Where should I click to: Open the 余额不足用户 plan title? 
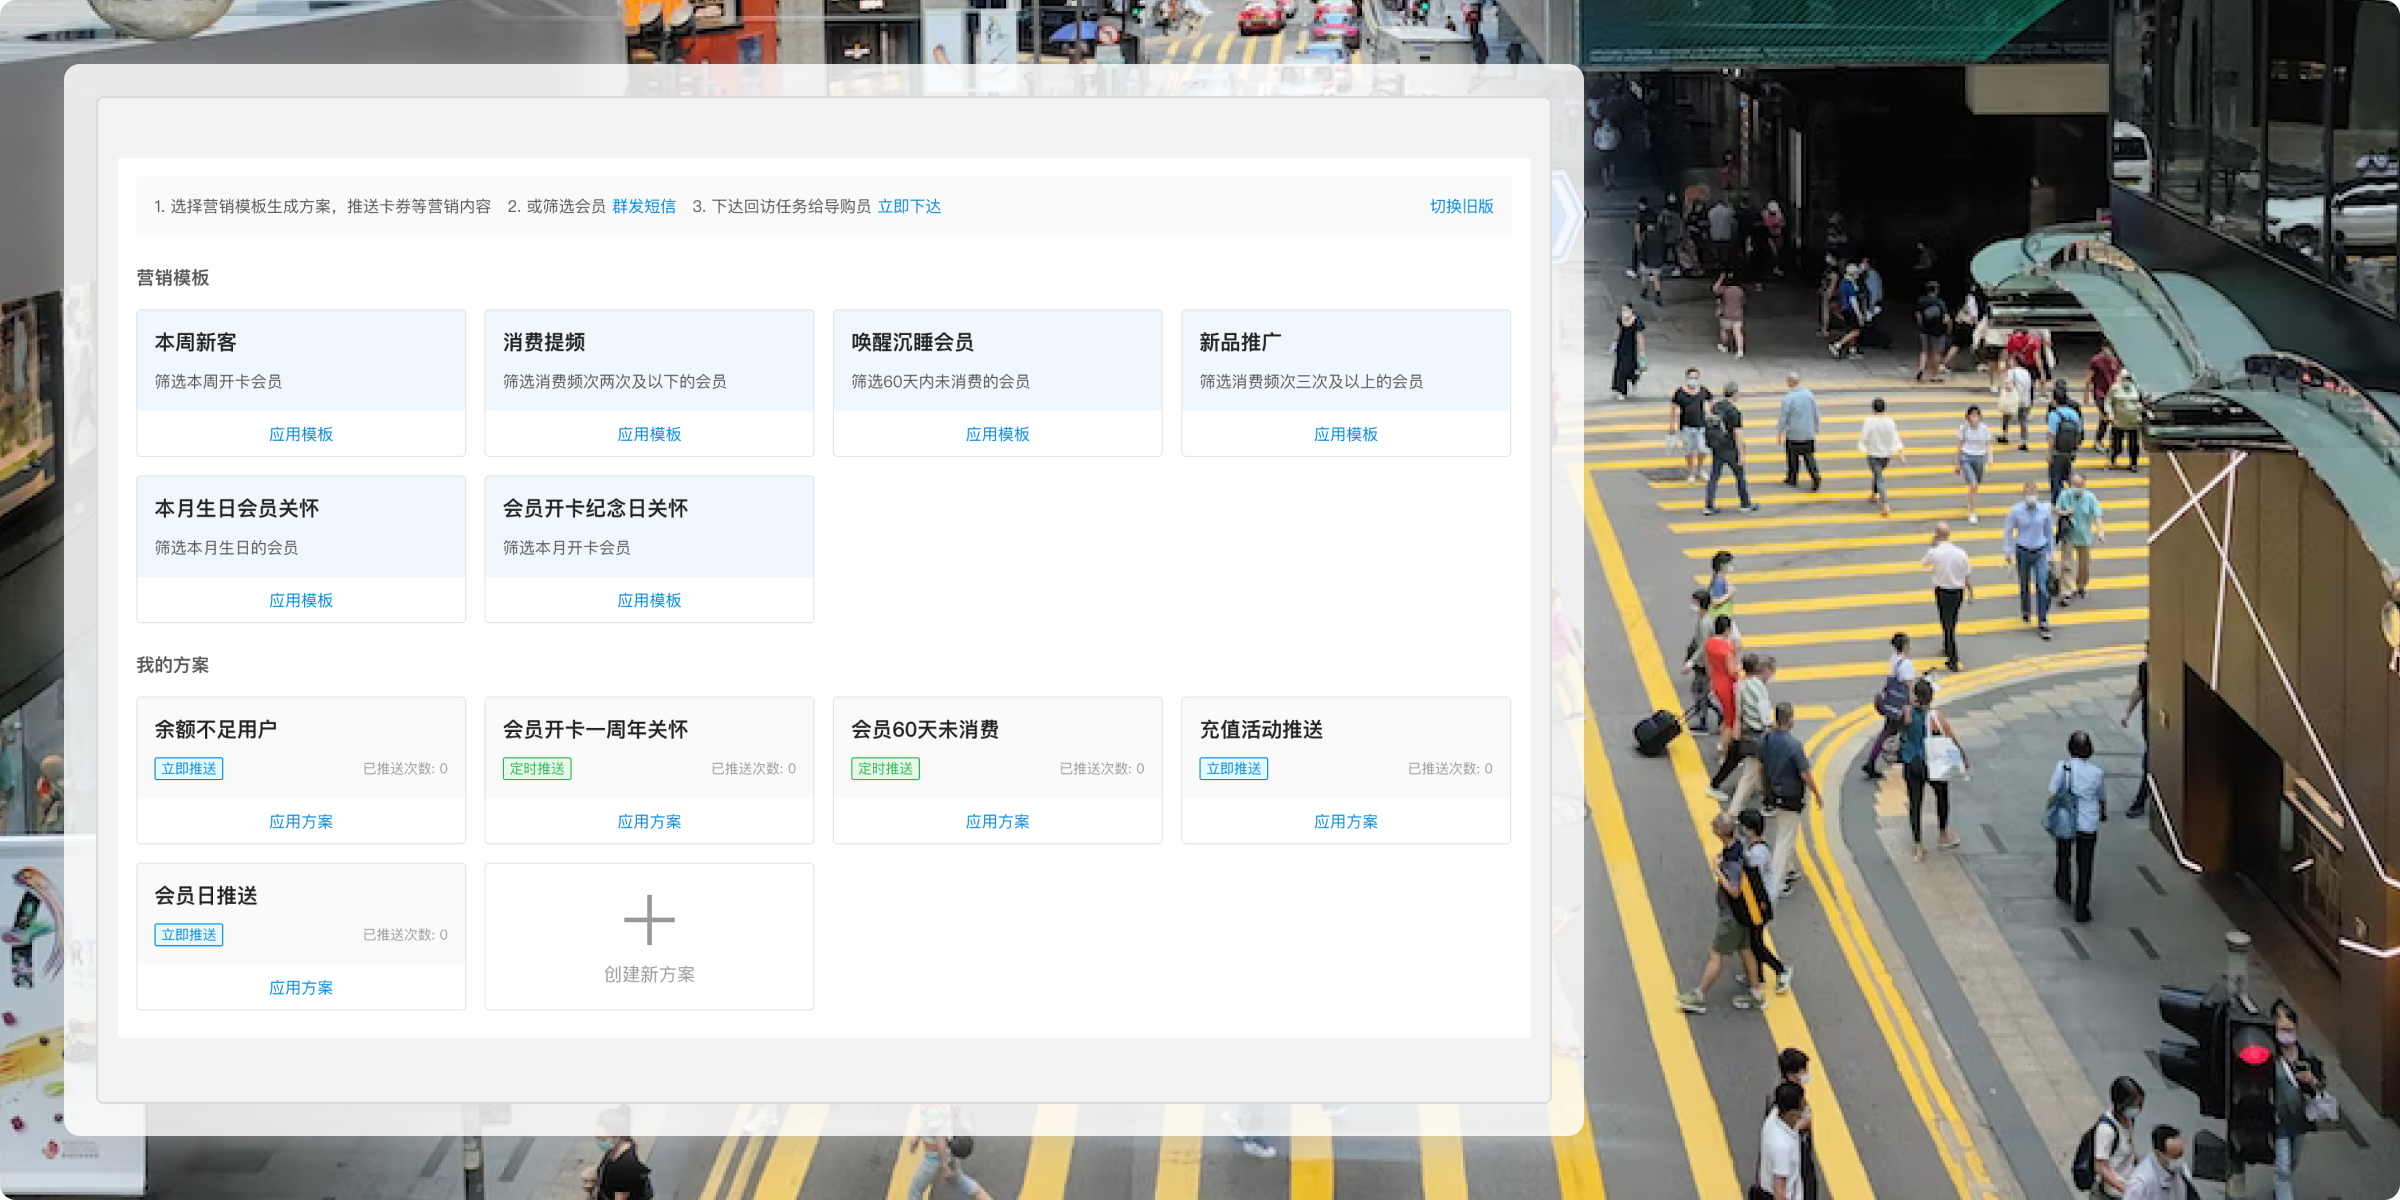[x=216, y=729]
